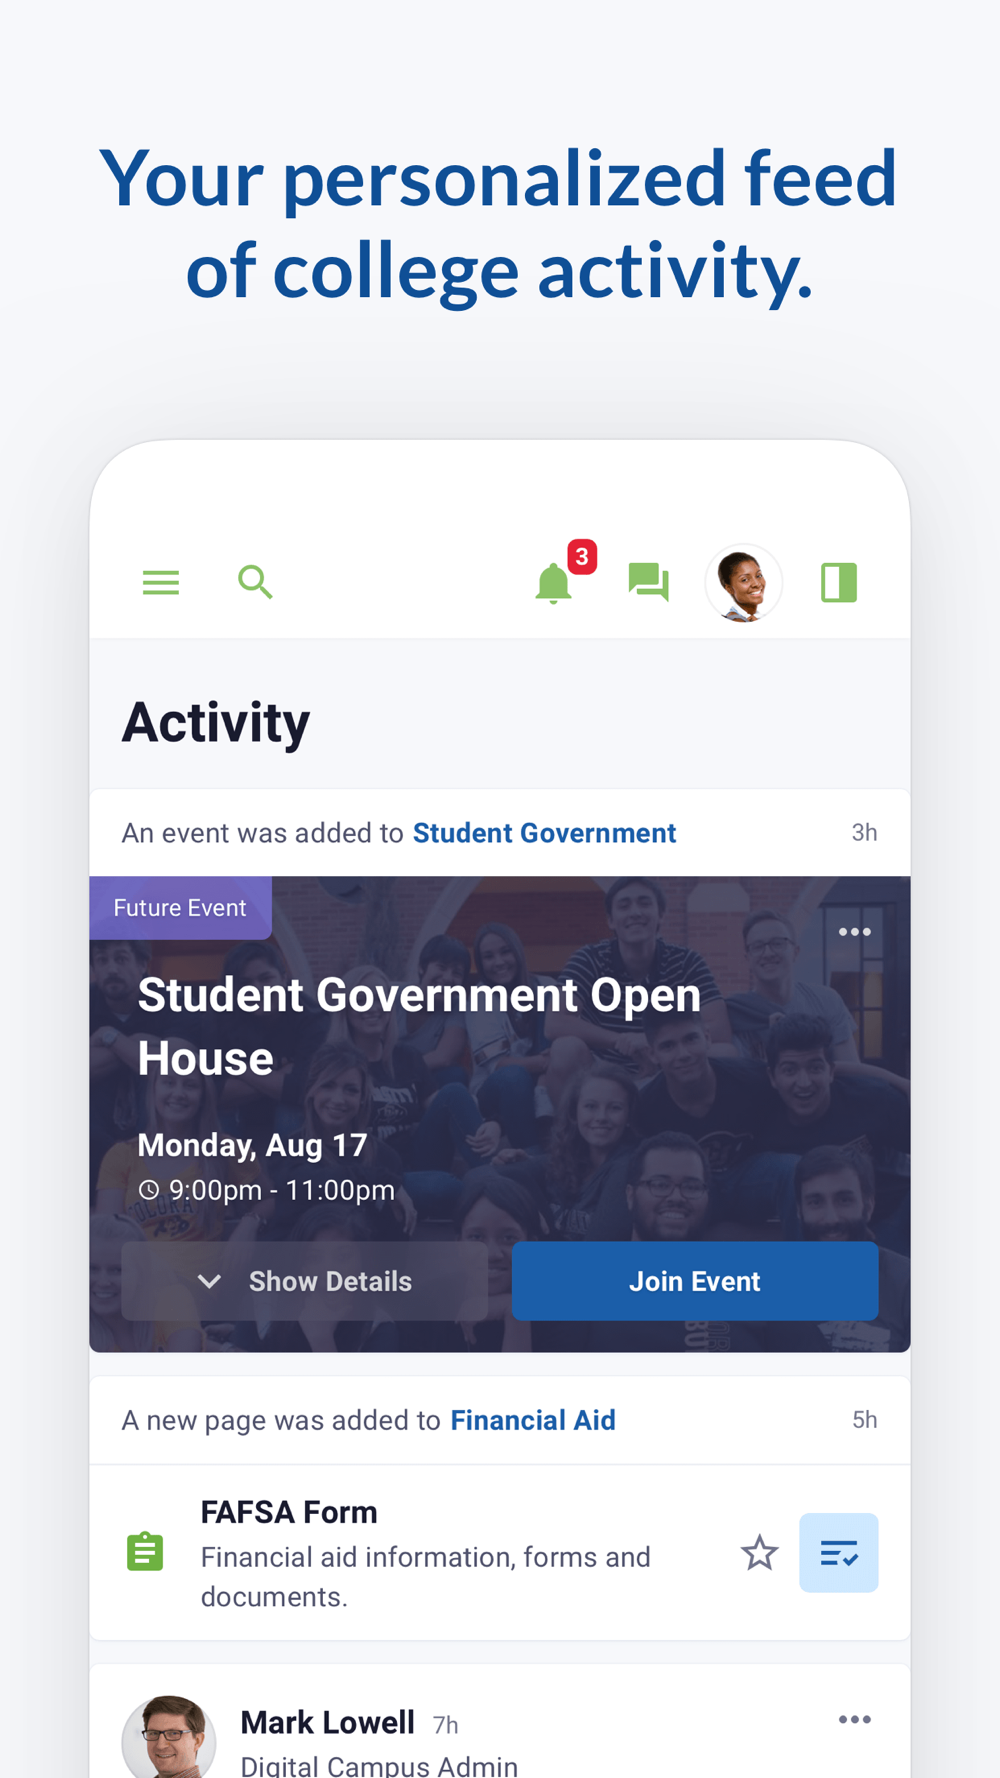Open the chat messages icon

649,582
